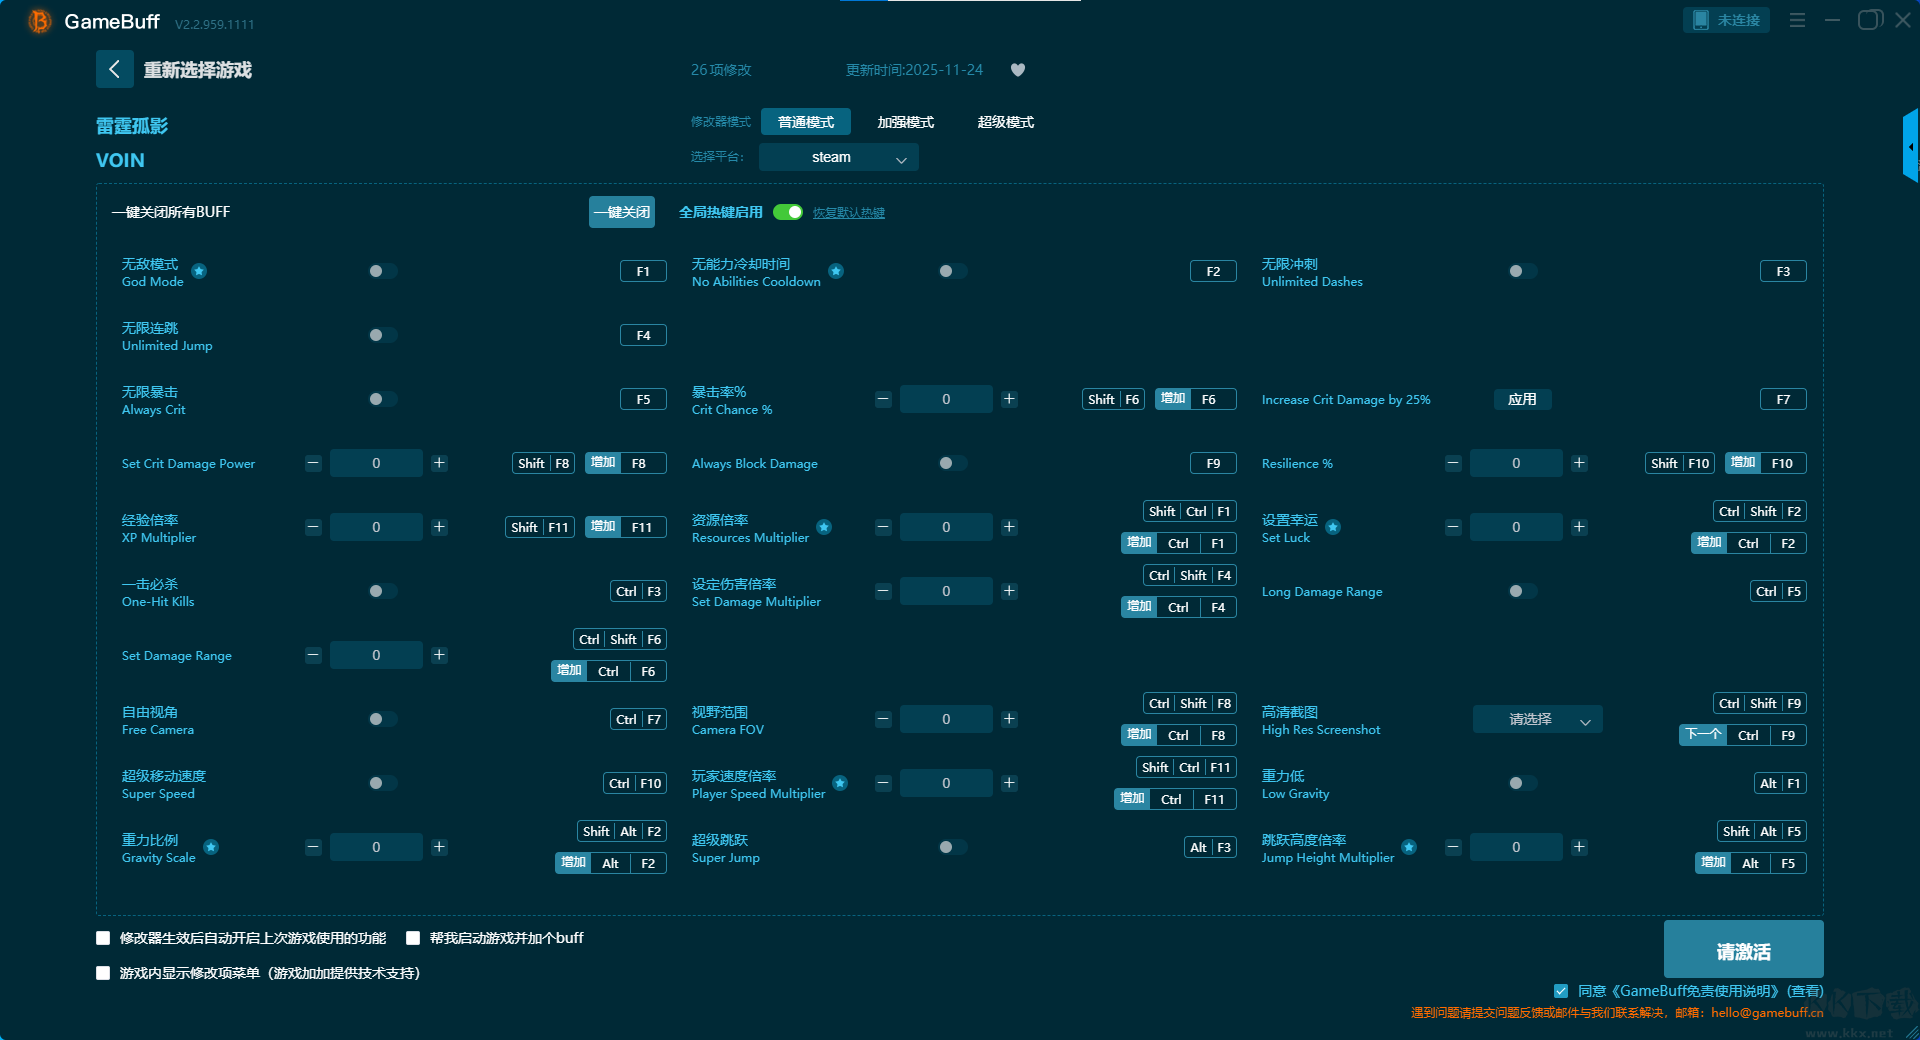This screenshot has width=1920, height=1040.
Task: Click star badge next to Player Speed Multiplier
Action: 840,783
